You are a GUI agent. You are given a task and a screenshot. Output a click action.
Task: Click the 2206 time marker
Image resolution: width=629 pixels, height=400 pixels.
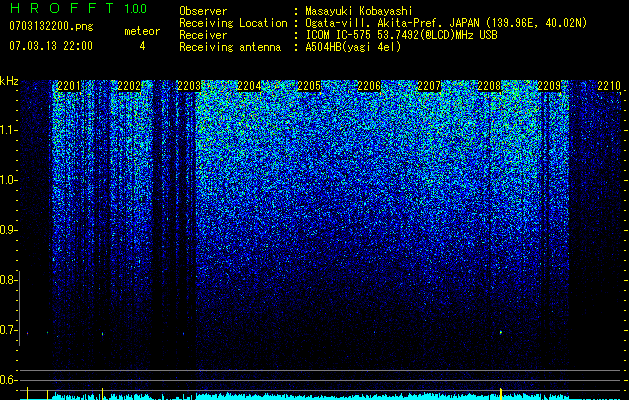[x=369, y=86]
